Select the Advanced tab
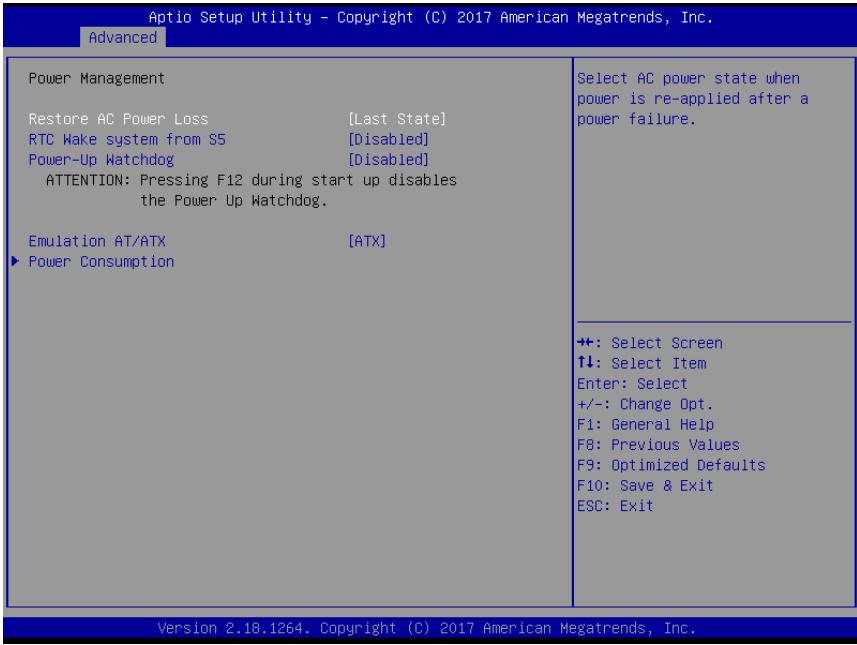Viewport: 857px width, 645px height. pyautogui.click(x=122, y=37)
